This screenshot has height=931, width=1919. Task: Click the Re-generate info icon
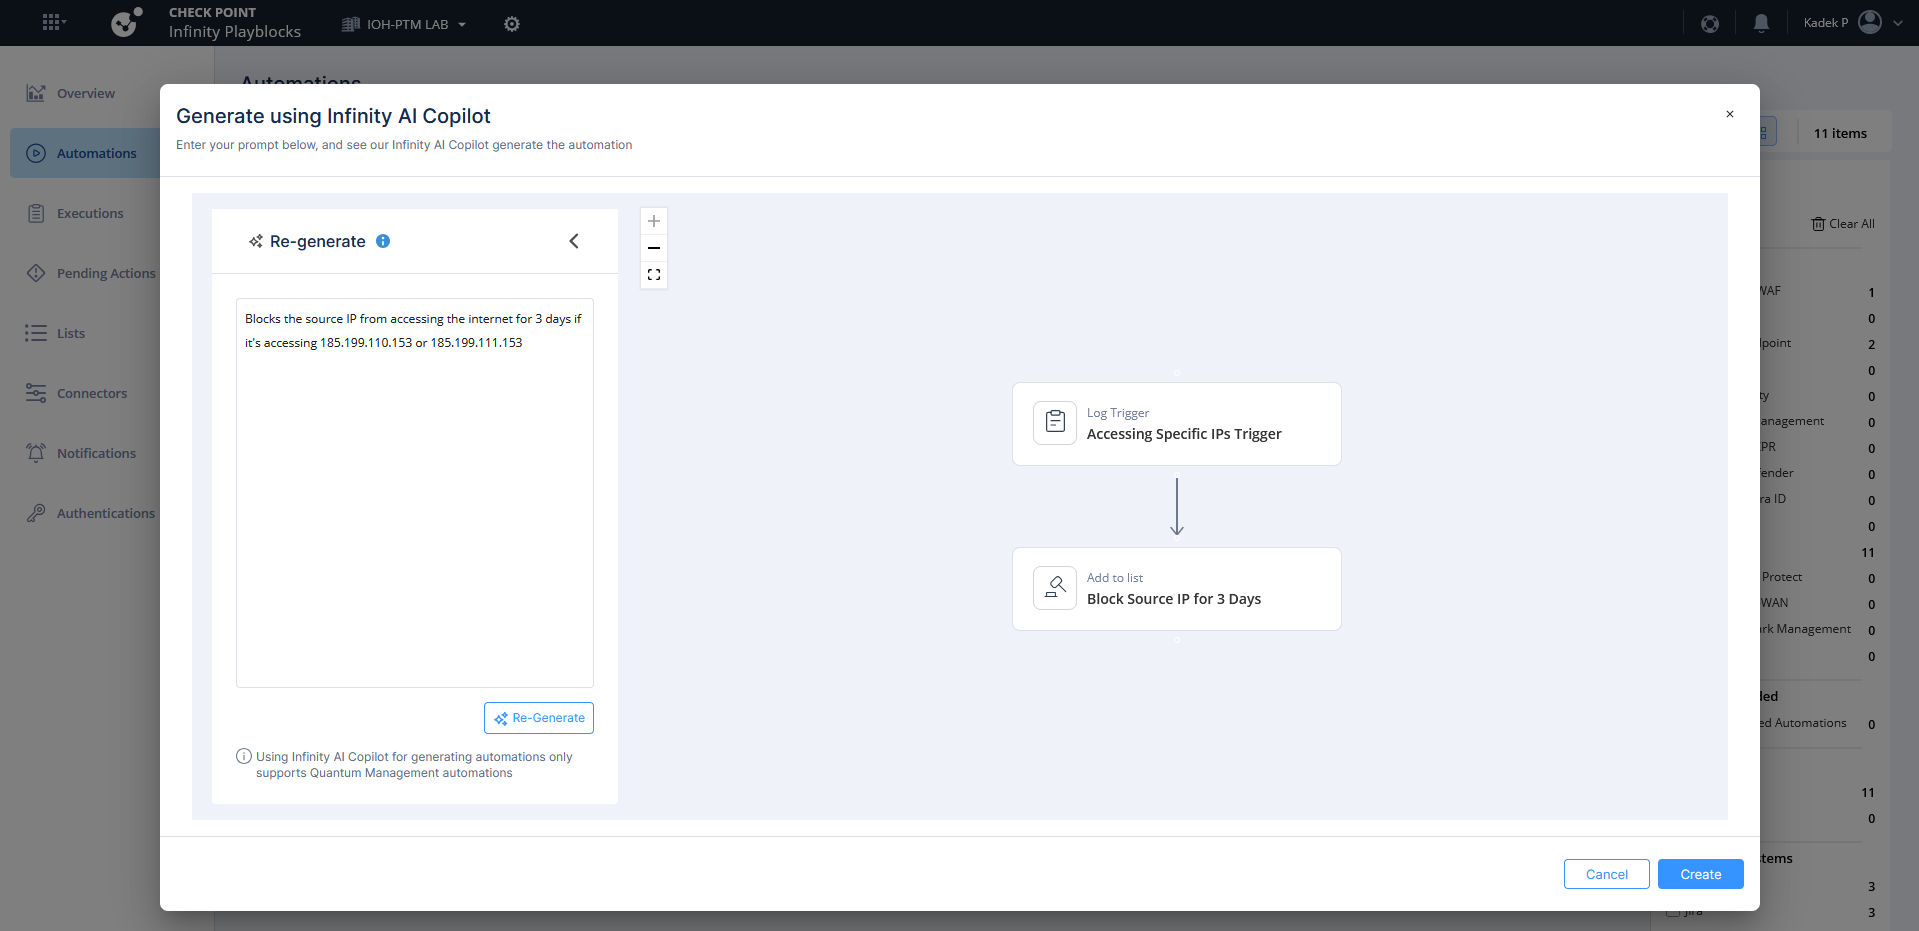[x=383, y=241]
